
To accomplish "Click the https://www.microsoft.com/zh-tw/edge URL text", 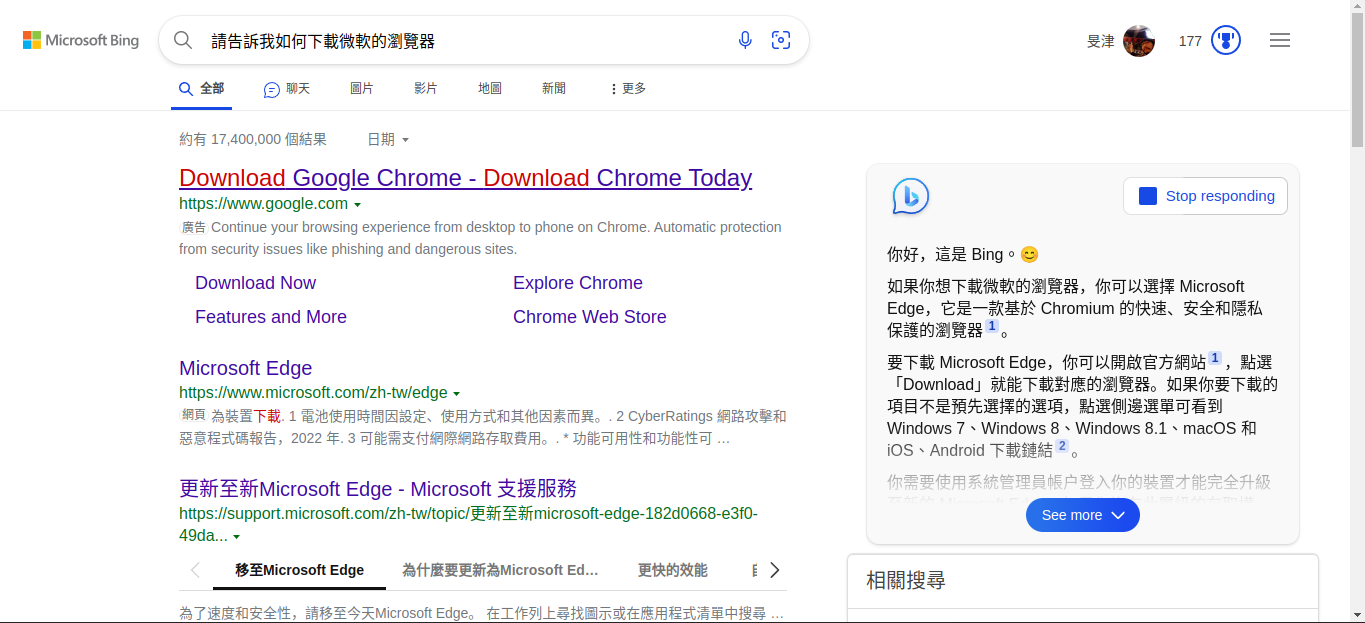I will 313,393.
